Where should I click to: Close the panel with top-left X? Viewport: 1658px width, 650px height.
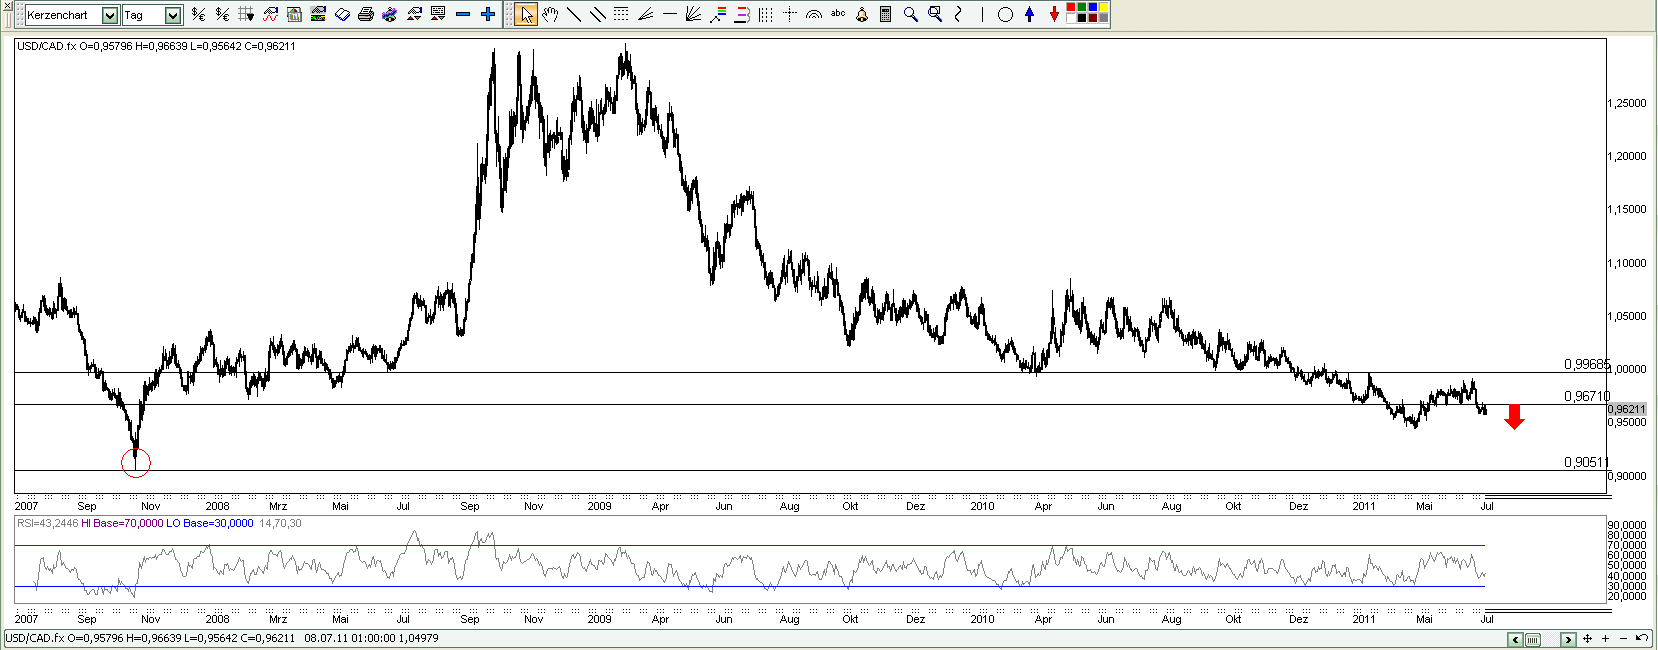tap(7, 6)
